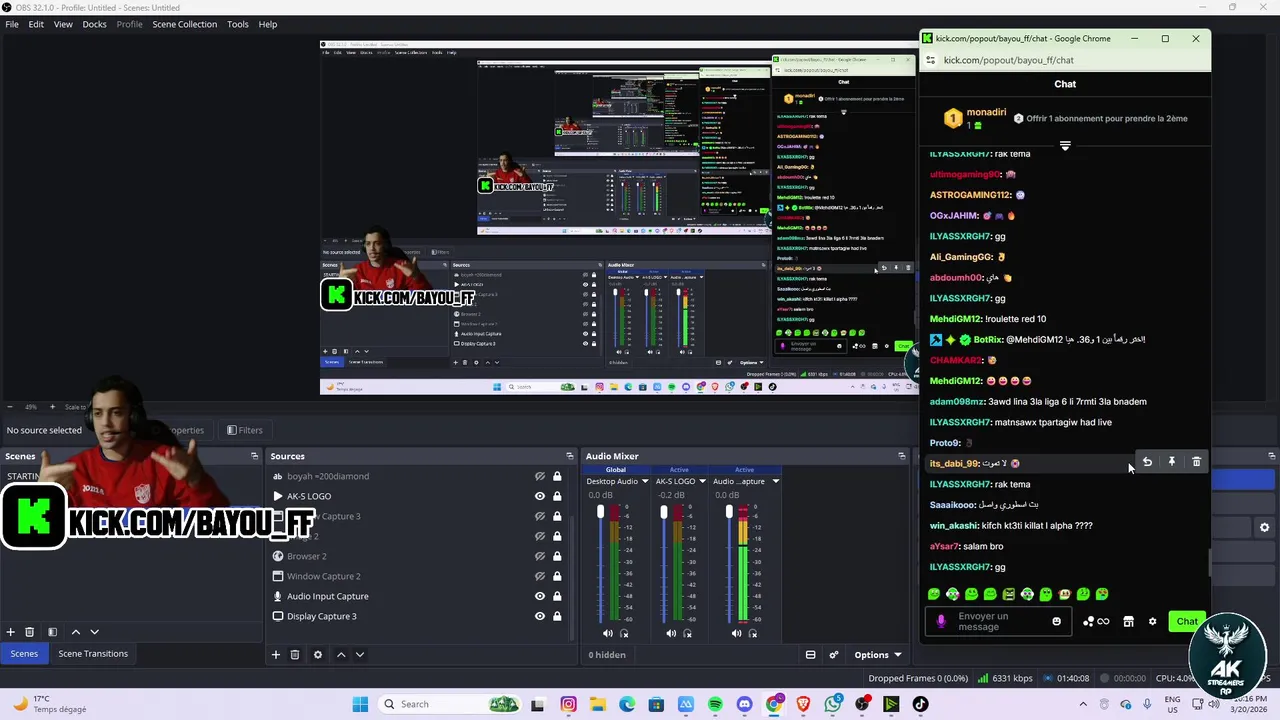Hide the Audio Input Capture source
This screenshot has width=1280, height=720.
point(540,596)
